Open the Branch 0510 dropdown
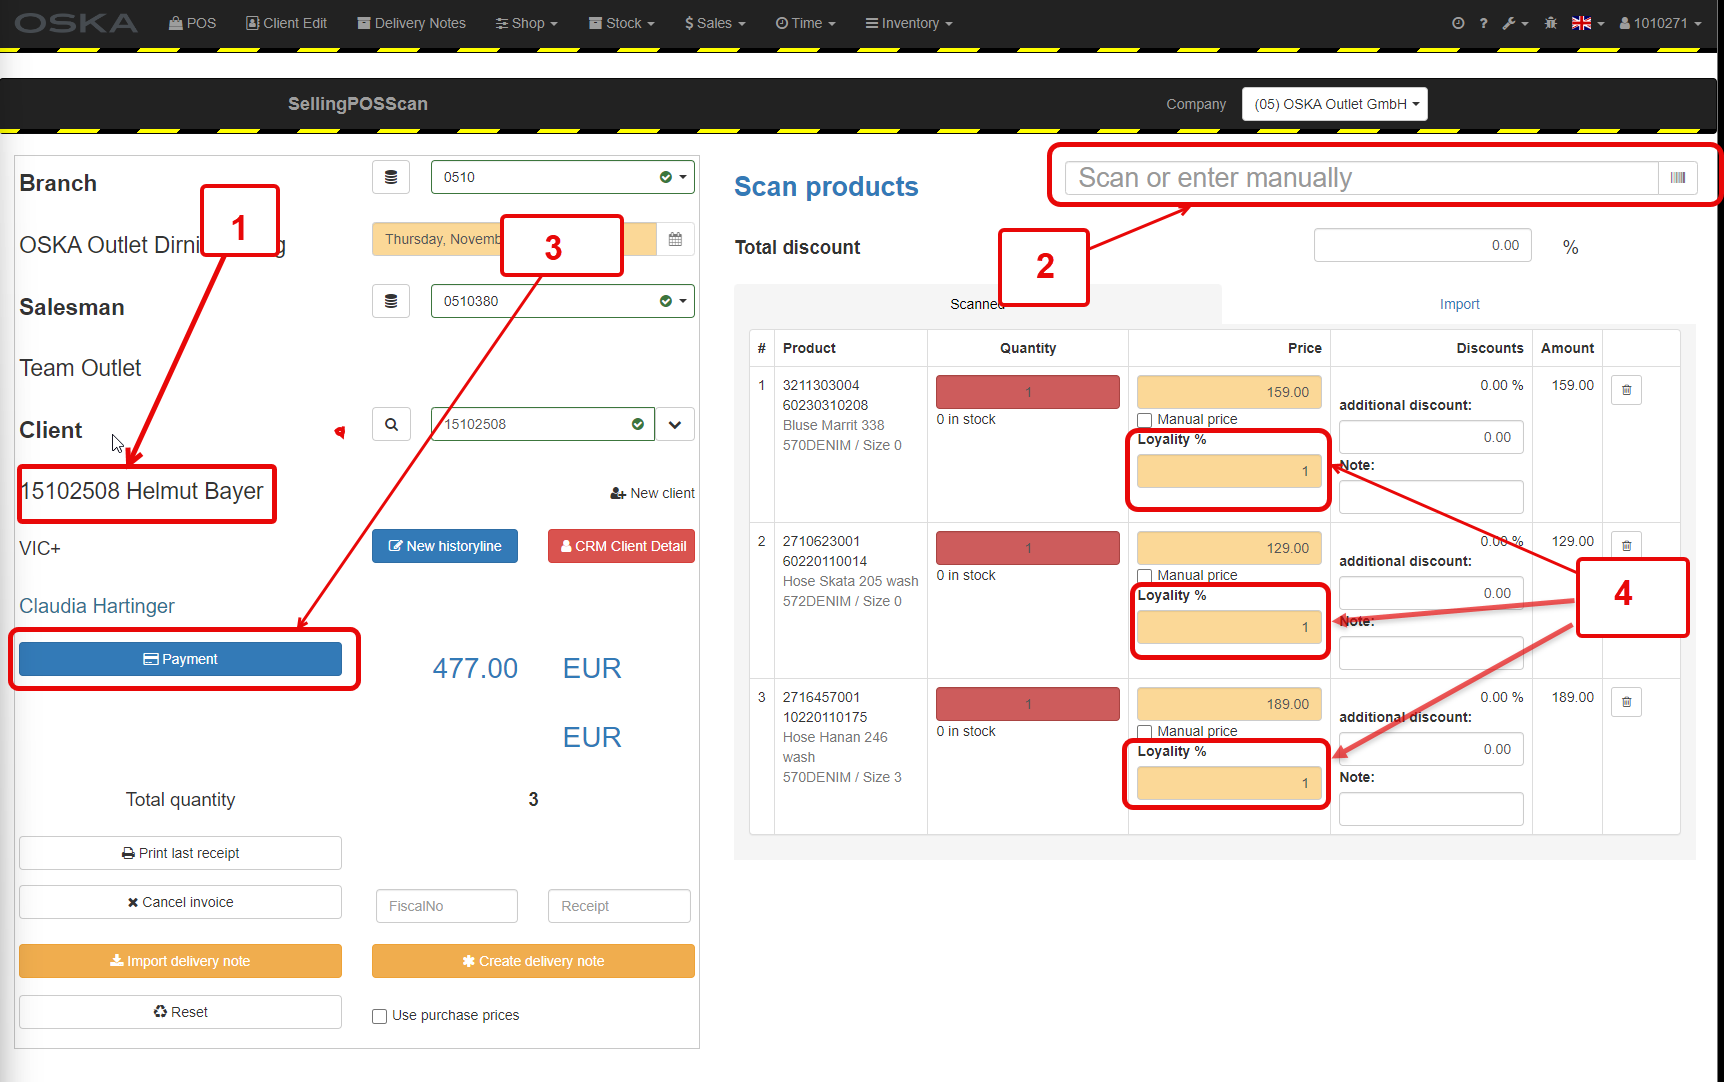This screenshot has width=1724, height=1082. point(563,177)
